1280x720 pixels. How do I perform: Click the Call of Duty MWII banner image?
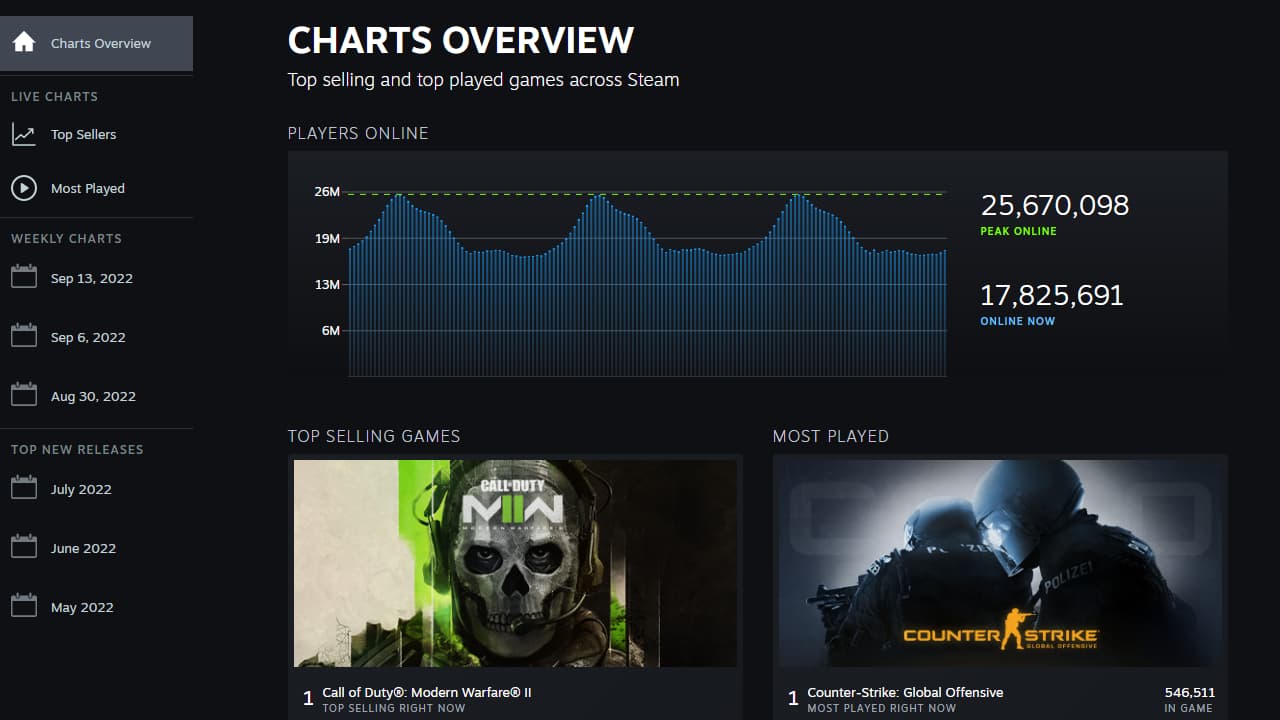pyautogui.click(x=515, y=563)
